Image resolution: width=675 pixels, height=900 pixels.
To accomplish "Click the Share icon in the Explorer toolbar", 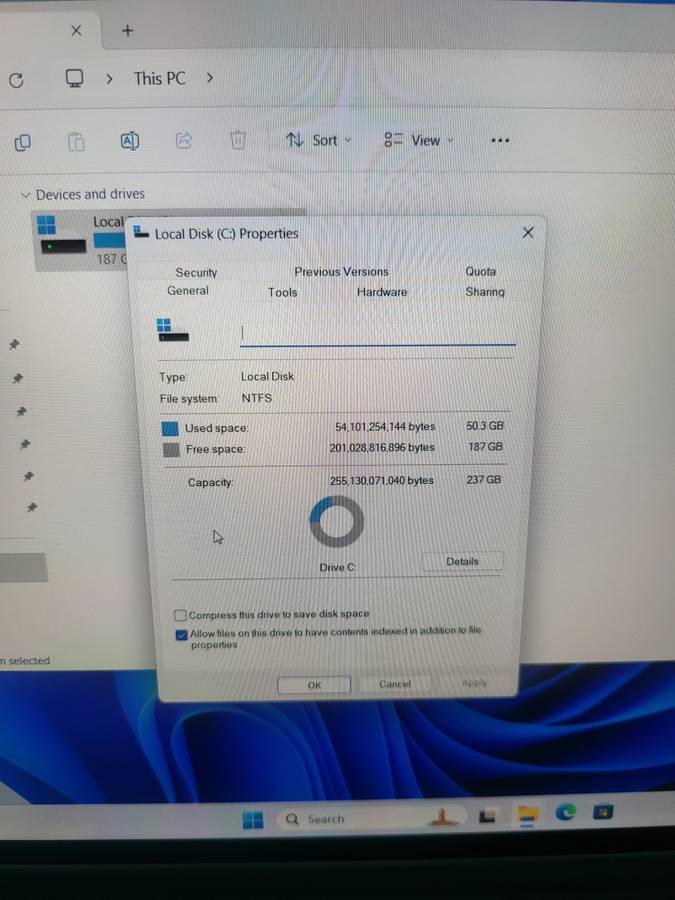I will click(x=184, y=140).
